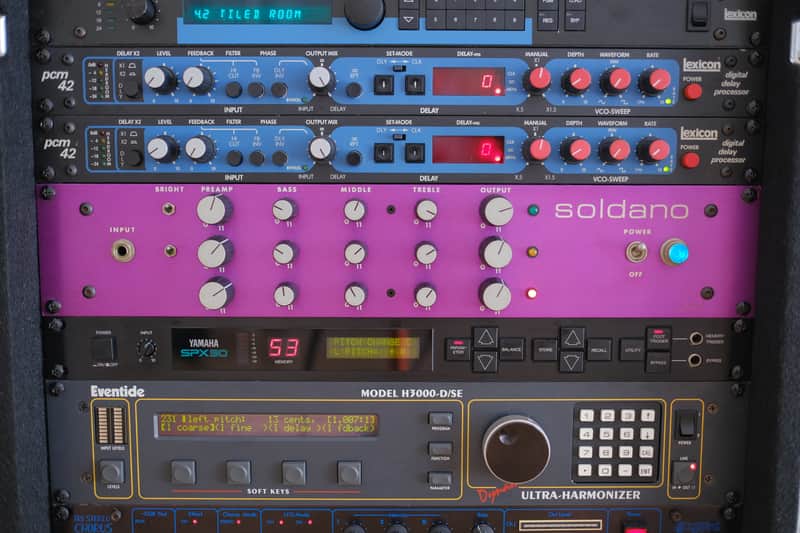Adjust the red Rate knob on lower PCM 42
The image size is (800, 533).
tap(654, 149)
